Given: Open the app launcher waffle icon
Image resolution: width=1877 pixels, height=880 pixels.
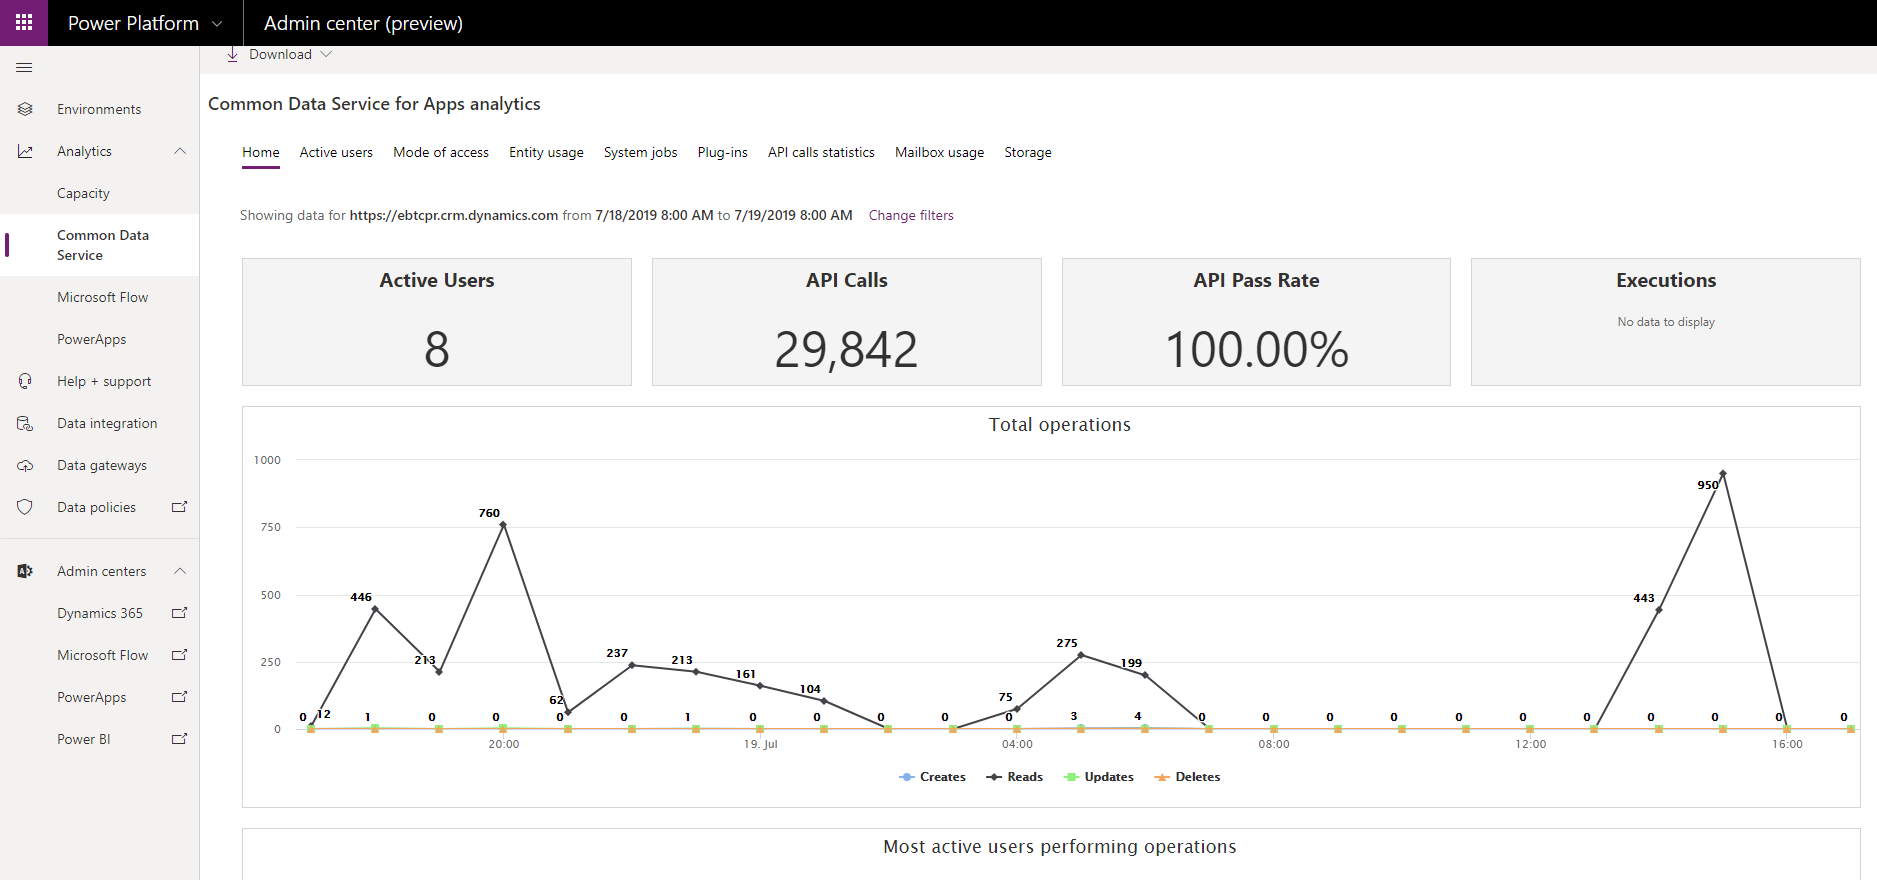Looking at the screenshot, I should 24,22.
